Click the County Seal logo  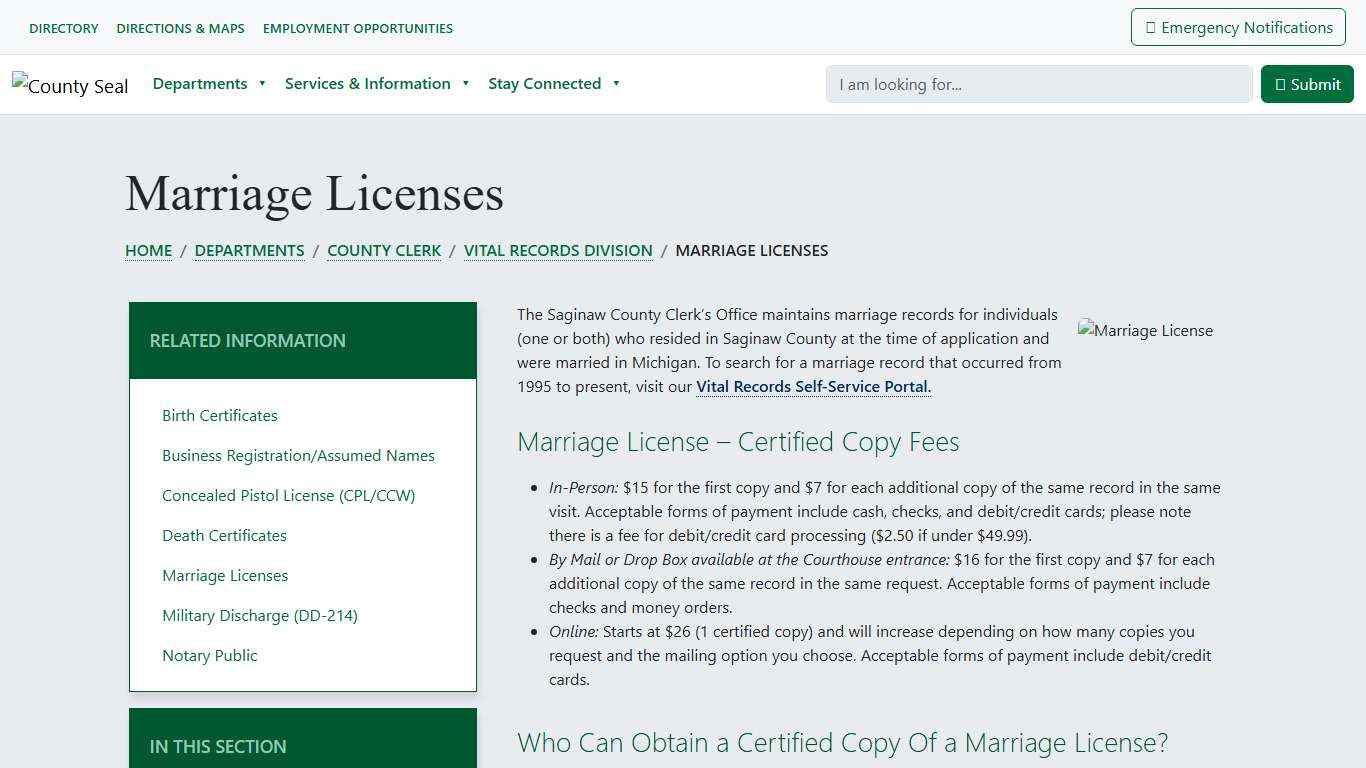(x=70, y=85)
